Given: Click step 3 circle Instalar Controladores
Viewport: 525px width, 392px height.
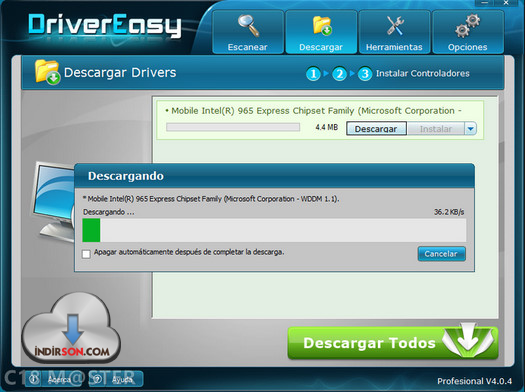Looking at the screenshot, I should pyautogui.click(x=365, y=74).
